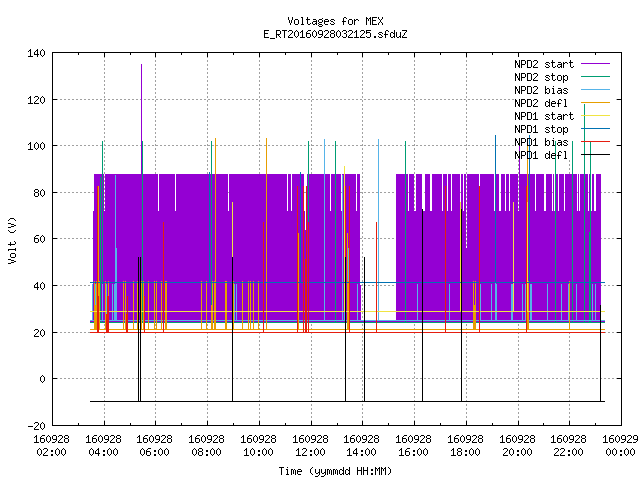The width and height of the screenshot is (640, 480).
Task: Click the yellow NPD1 start legend line
Action: tap(596, 116)
